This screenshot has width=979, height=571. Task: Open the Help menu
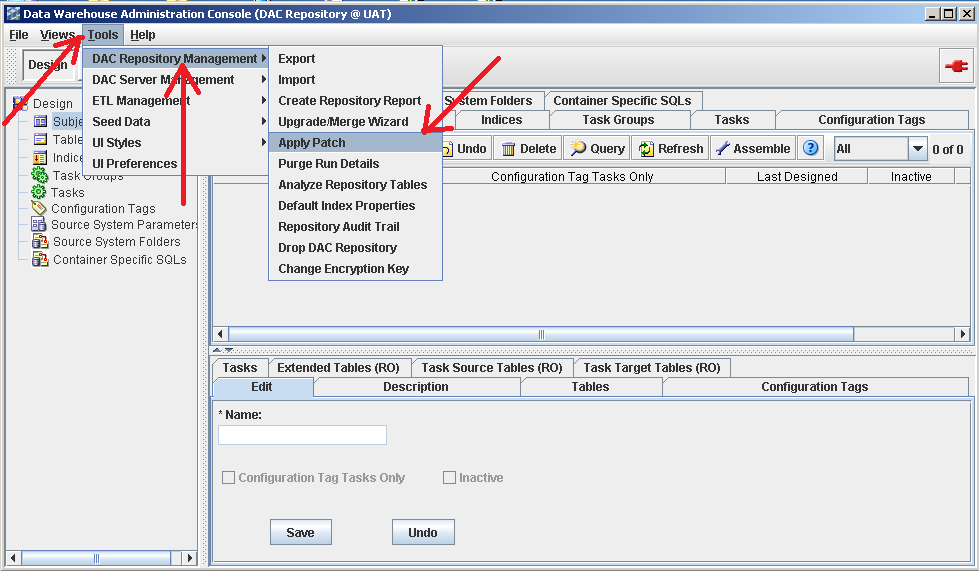click(143, 35)
